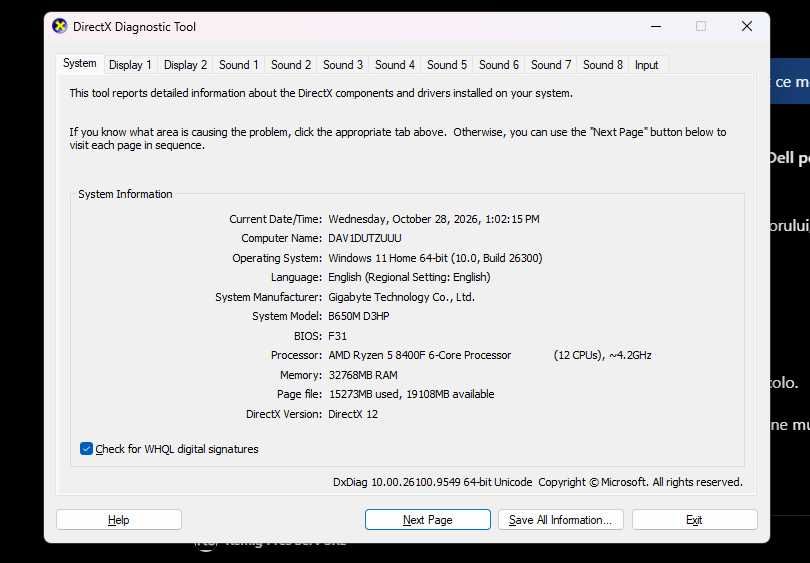The height and width of the screenshot is (563, 810).
Task: Switch to the Sound 1 tab
Action: [239, 65]
